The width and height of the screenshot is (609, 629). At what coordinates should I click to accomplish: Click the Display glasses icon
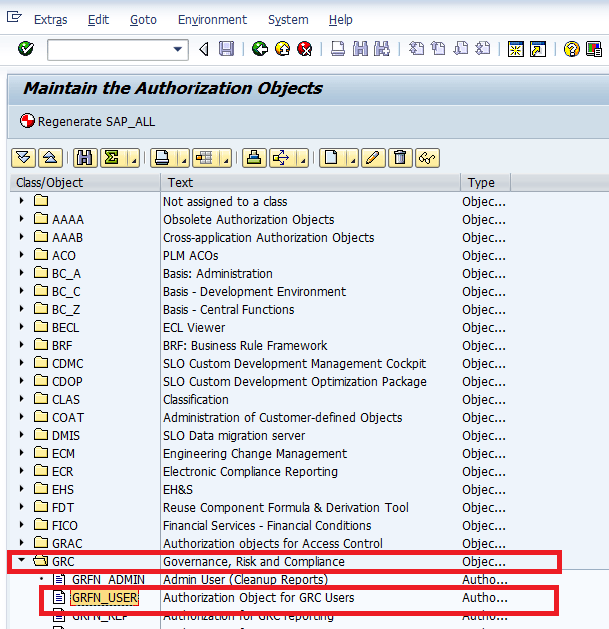[427, 158]
